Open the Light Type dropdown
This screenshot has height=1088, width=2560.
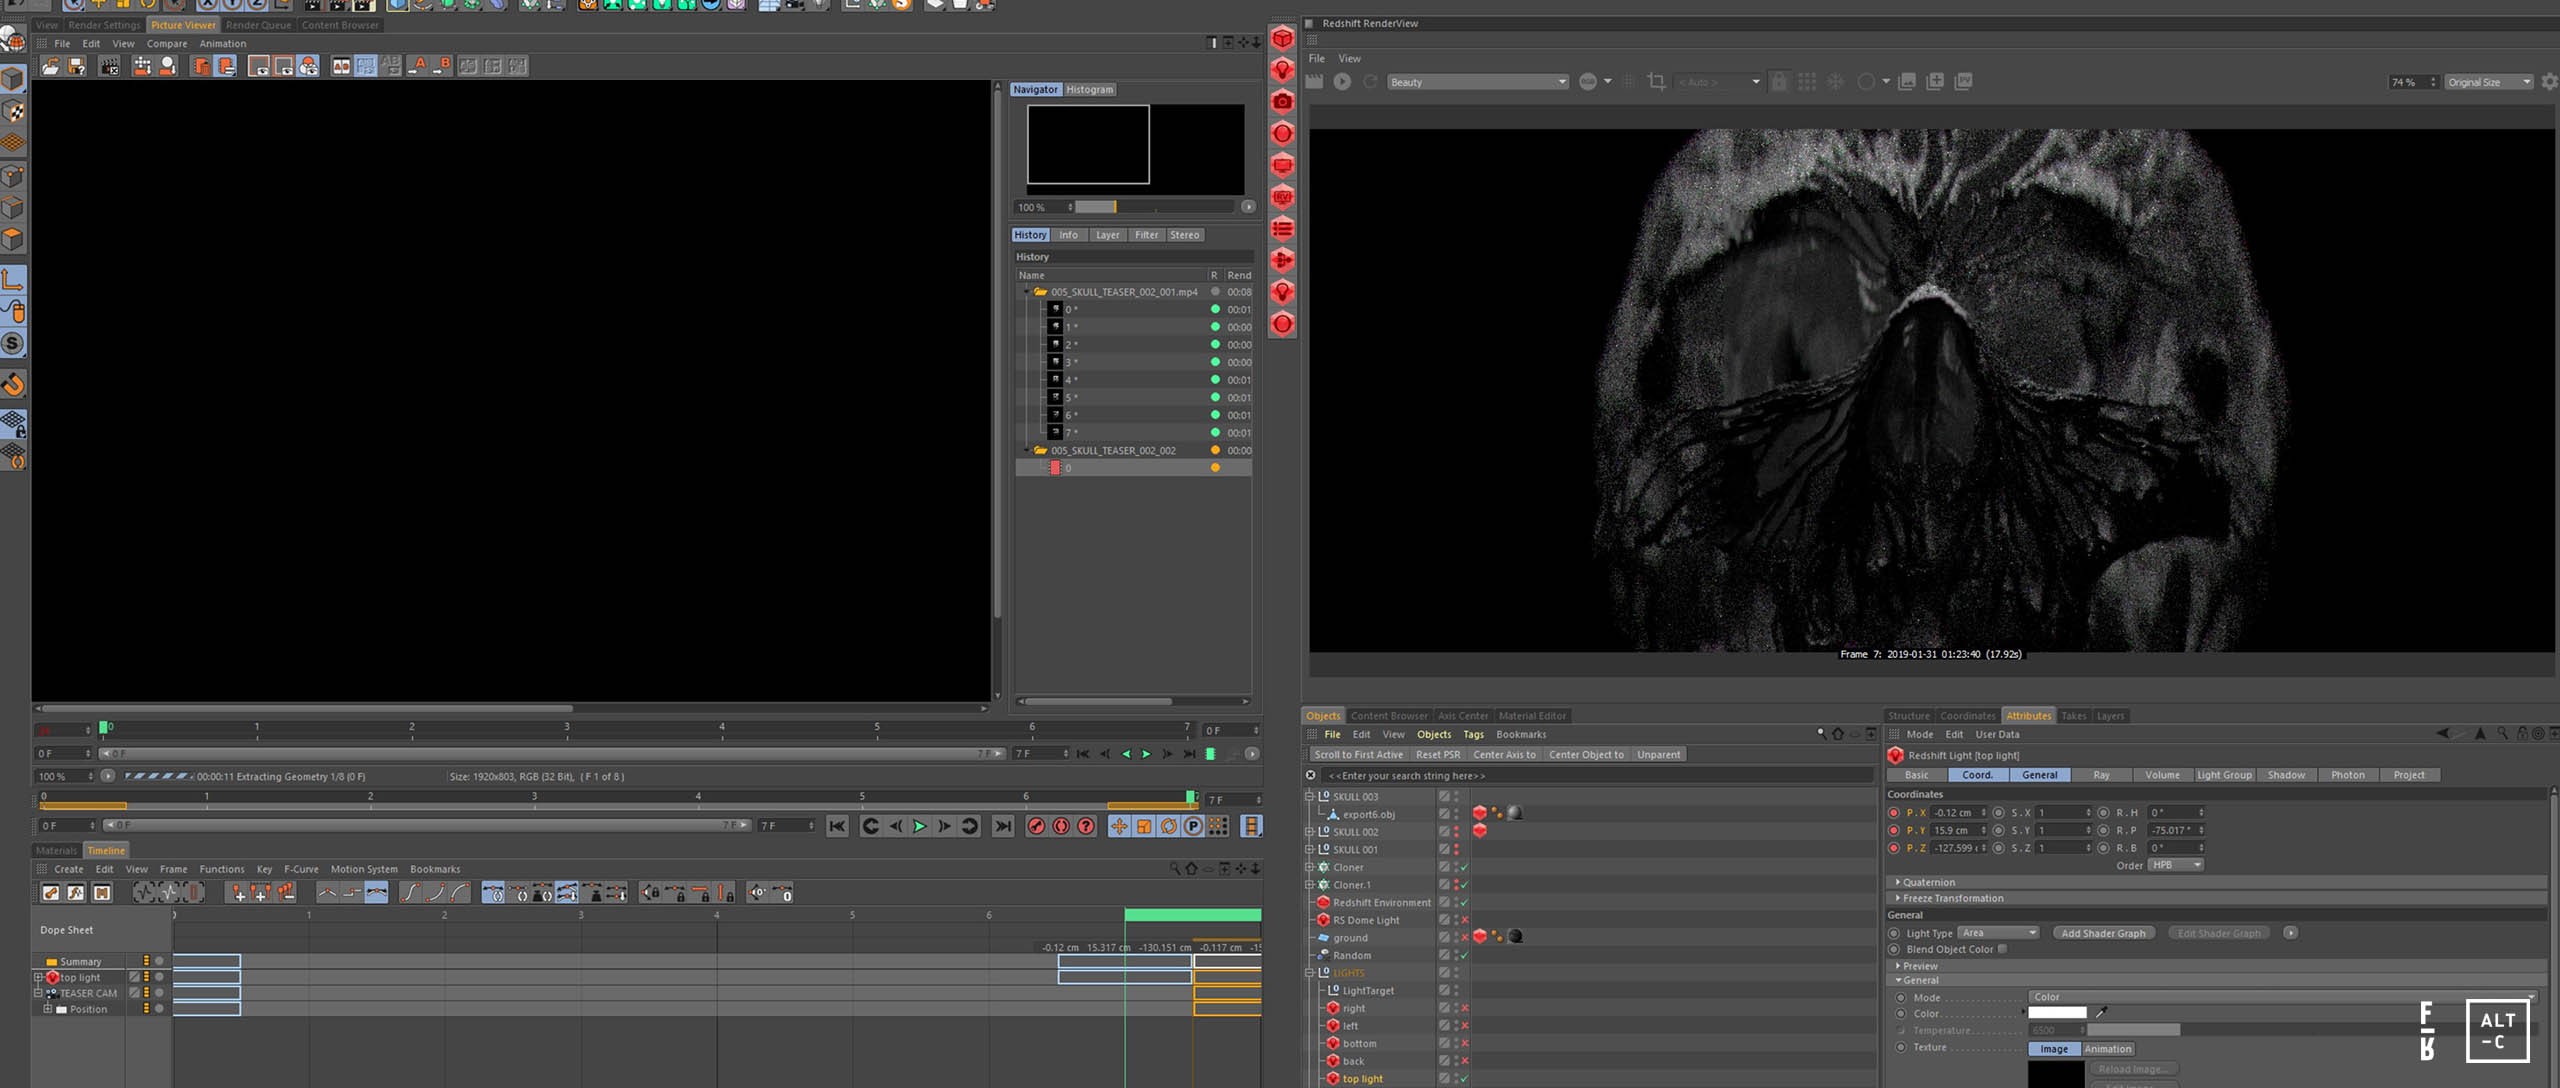pyautogui.click(x=1995, y=931)
